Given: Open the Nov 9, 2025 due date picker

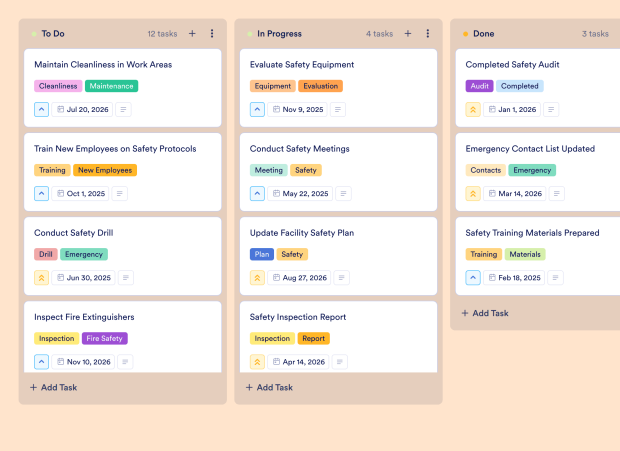Looking at the screenshot, I should [298, 109].
